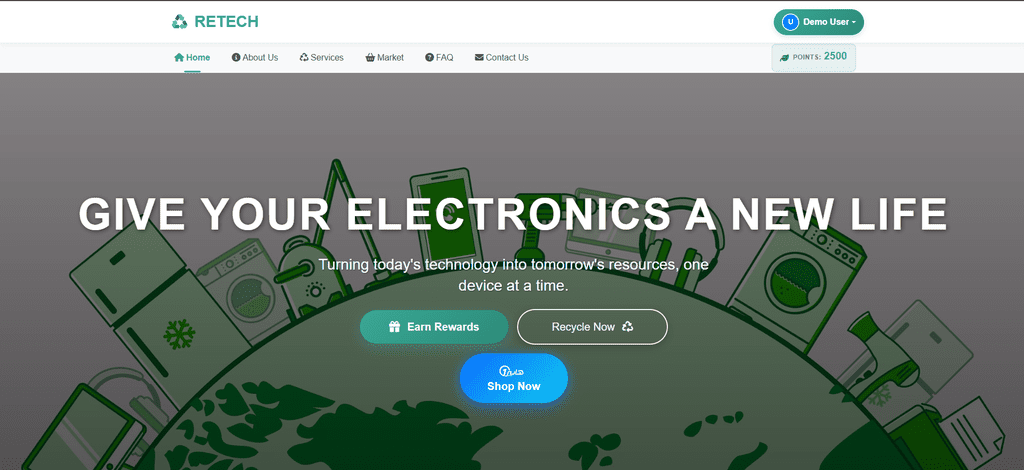Expand the caret next to Demo User
1024x470 pixels.
[854, 22]
